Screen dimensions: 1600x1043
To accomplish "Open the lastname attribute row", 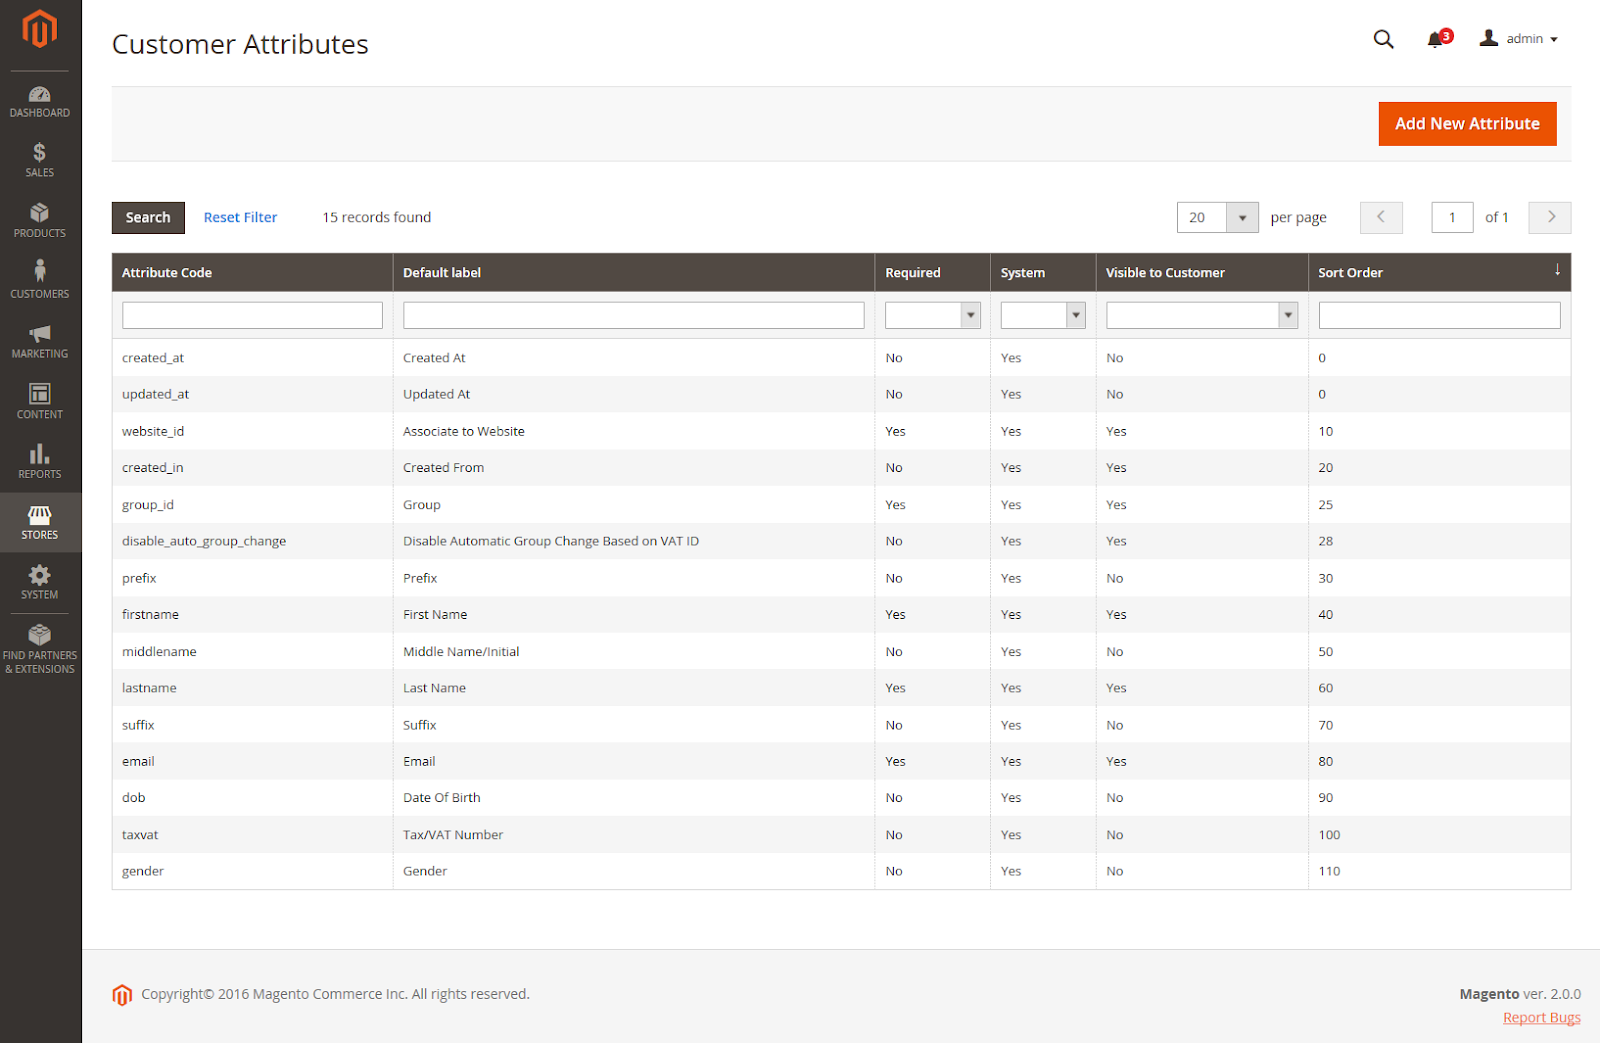I will click(x=841, y=688).
